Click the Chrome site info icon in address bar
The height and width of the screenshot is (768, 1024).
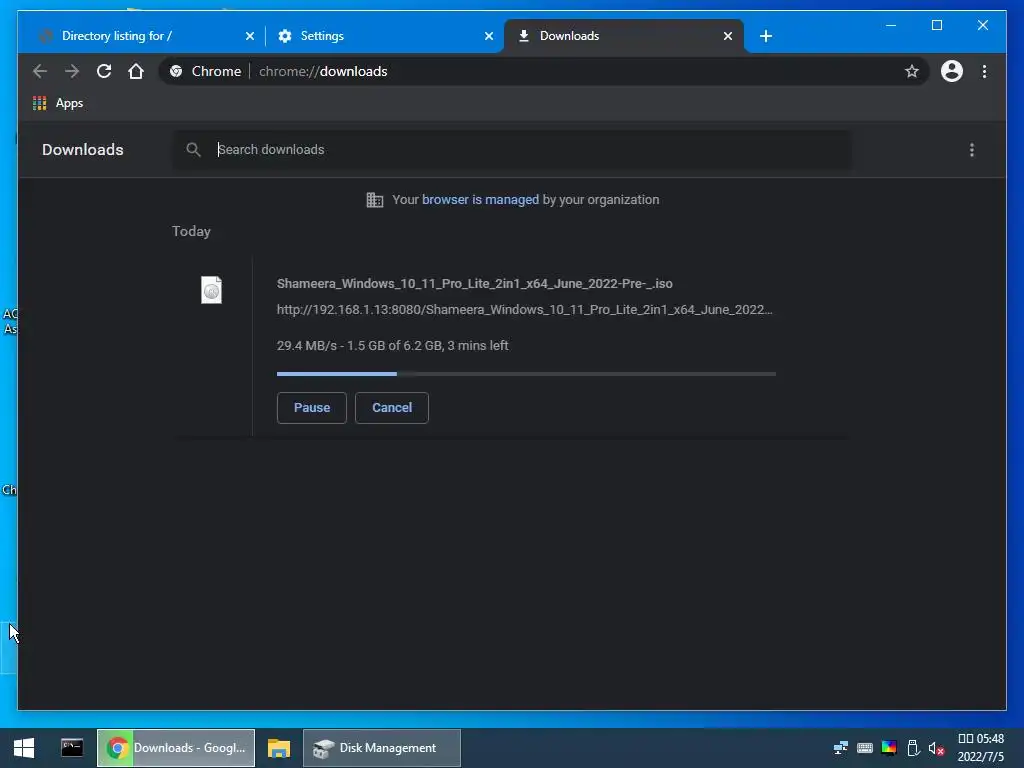coord(176,71)
